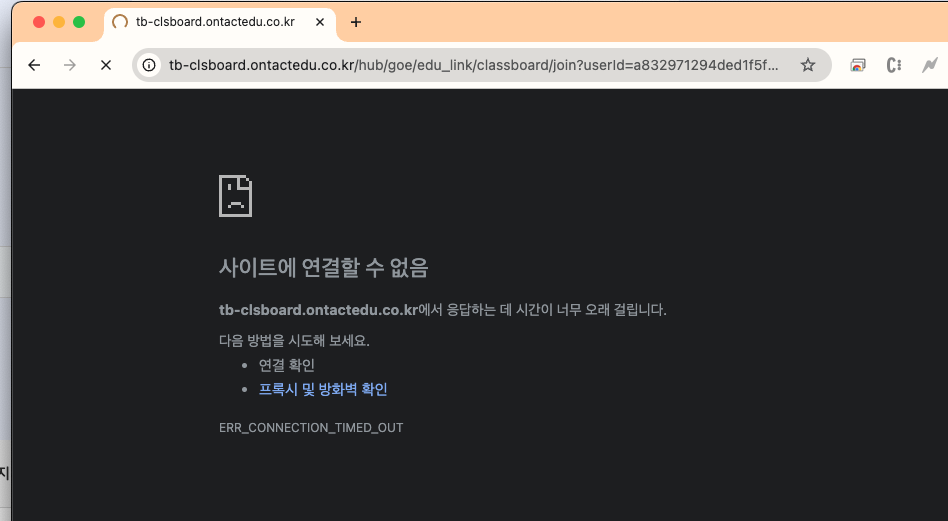The height and width of the screenshot is (521, 948).
Task: Minimize the window with yellow button
Action: pos(59,22)
